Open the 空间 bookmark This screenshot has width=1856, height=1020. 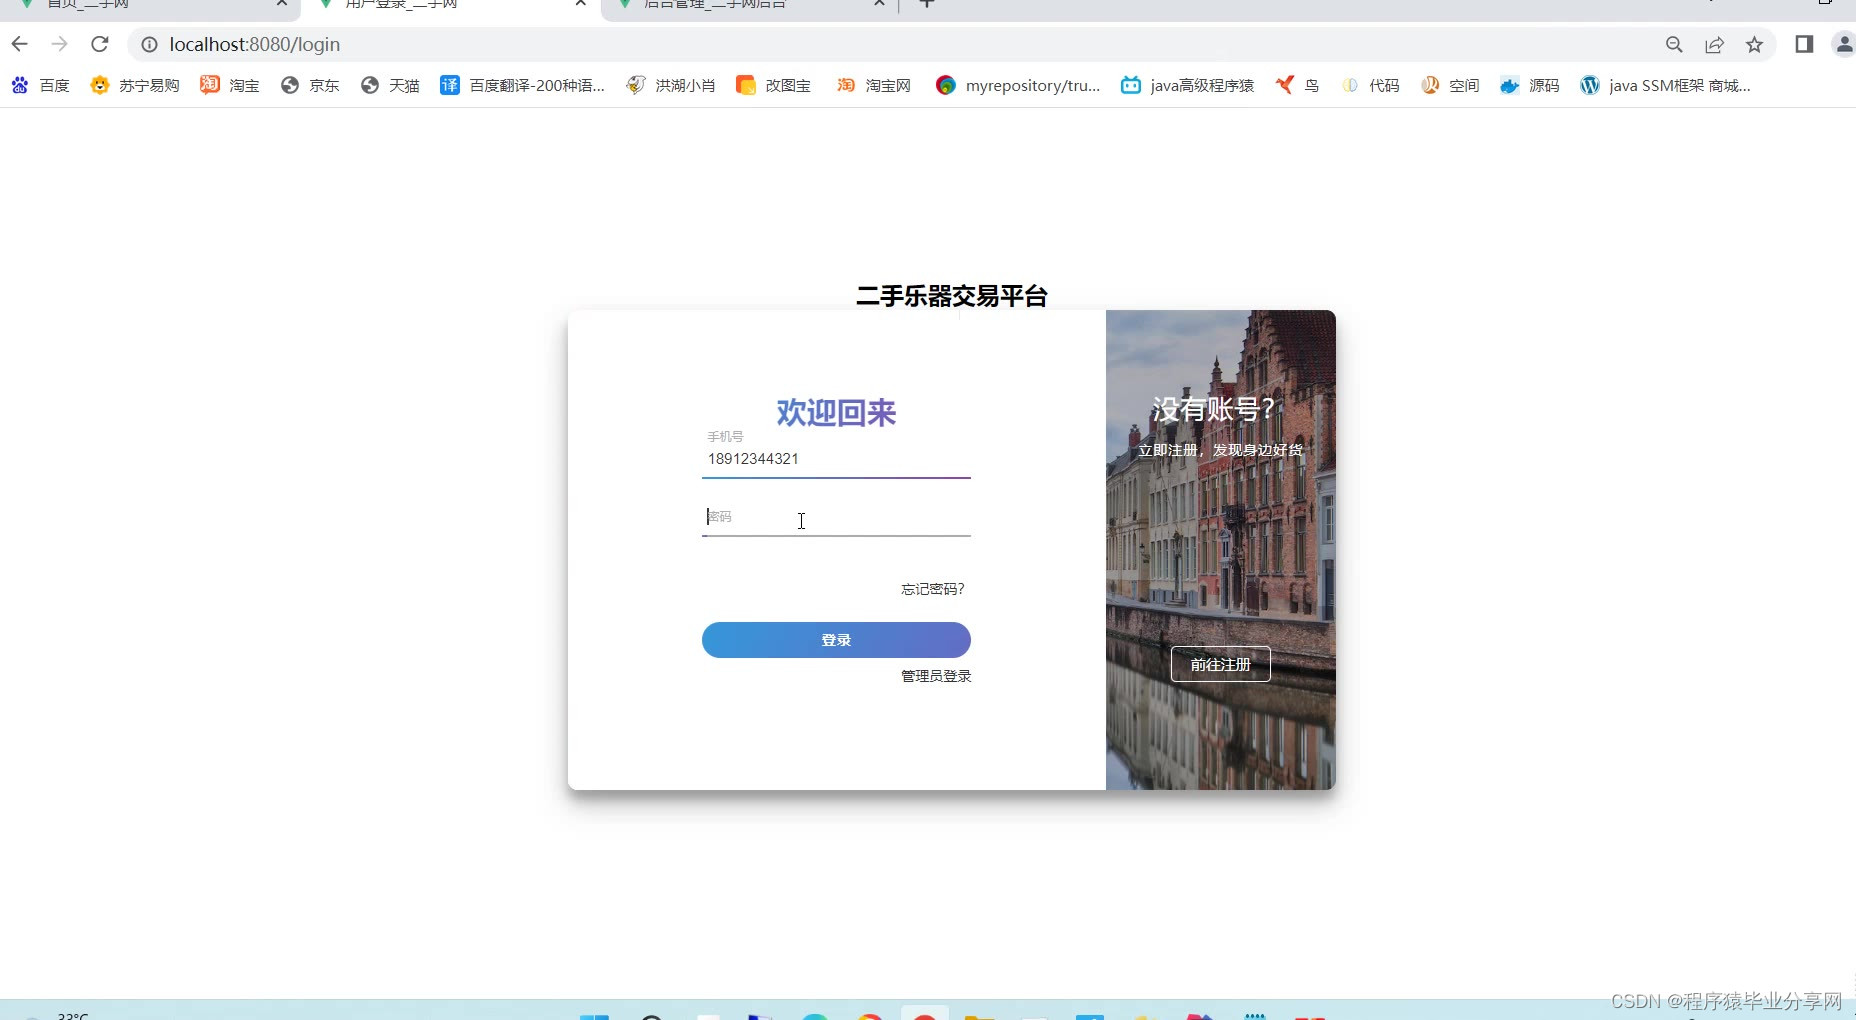(x=1450, y=85)
